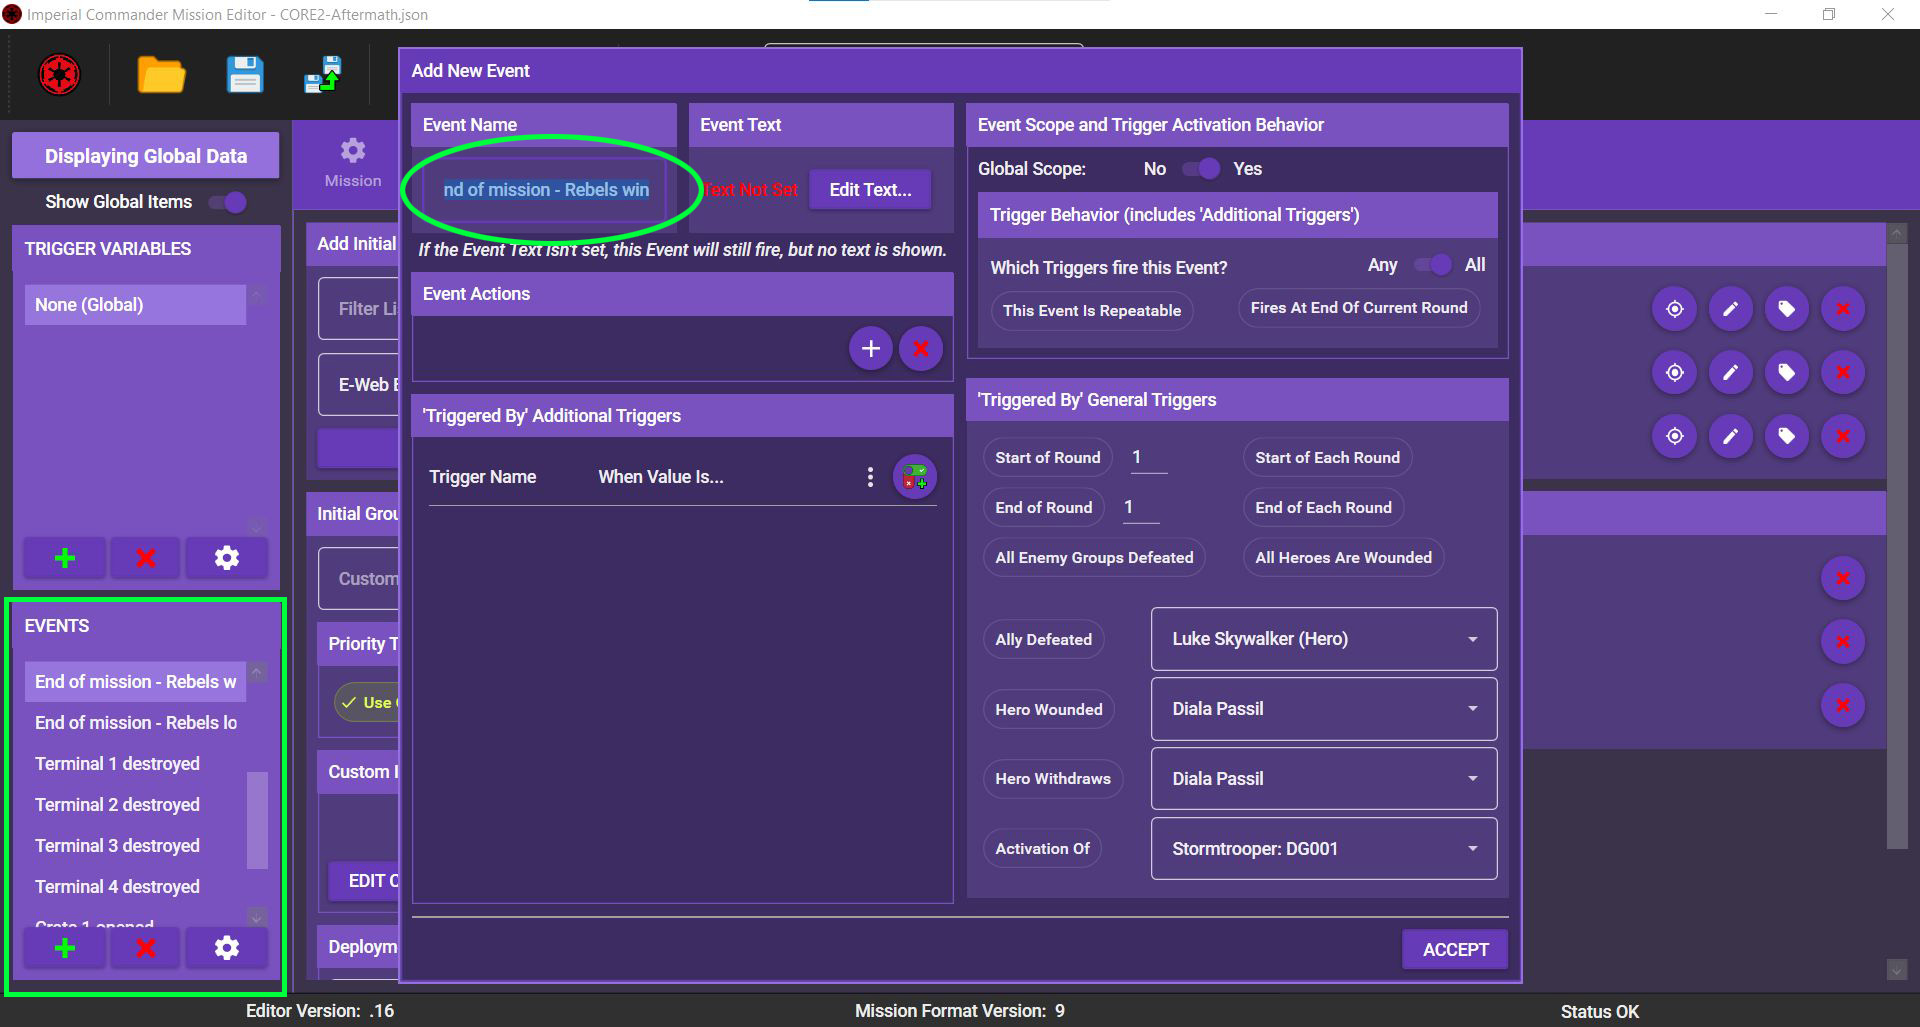The width and height of the screenshot is (1920, 1027).
Task: Add a new event with green plus
Action: pos(65,948)
